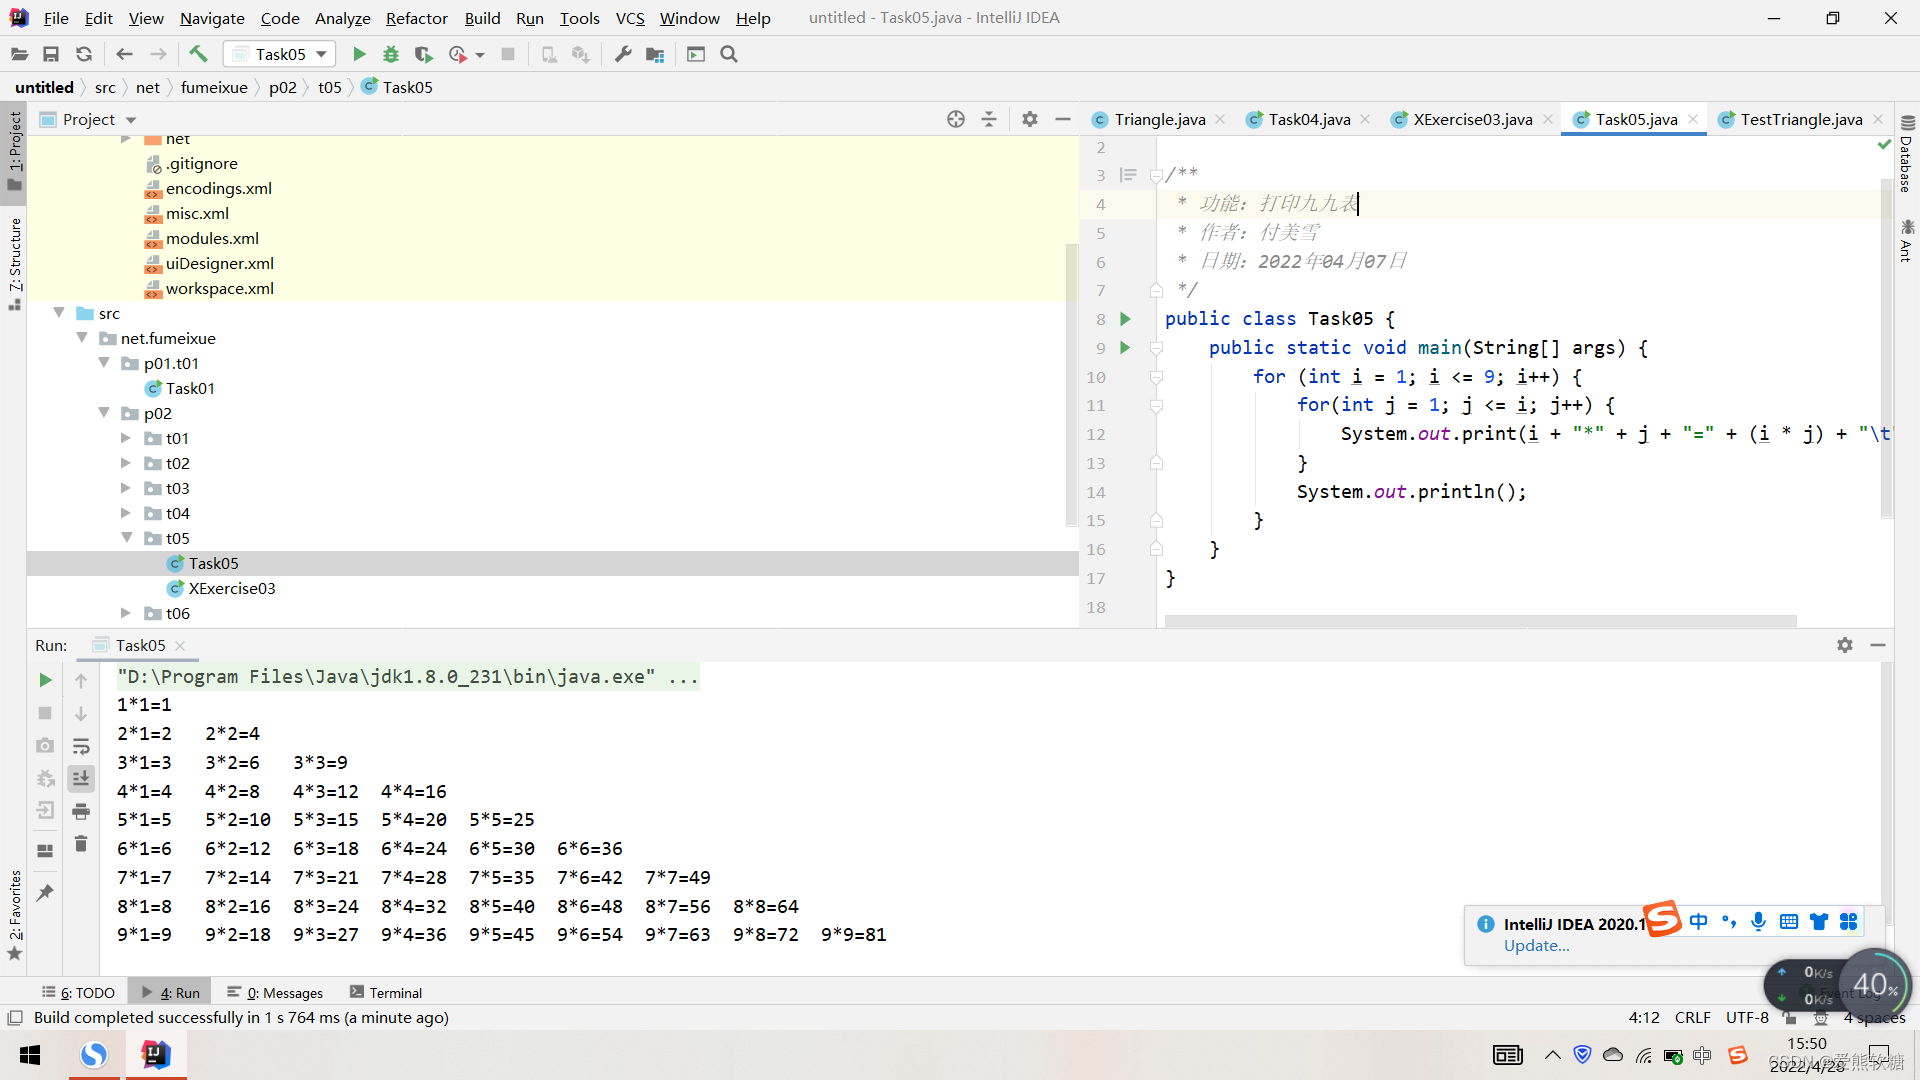Click the Back navigation arrow
This screenshot has width=1920, height=1080.
pos(124,54)
